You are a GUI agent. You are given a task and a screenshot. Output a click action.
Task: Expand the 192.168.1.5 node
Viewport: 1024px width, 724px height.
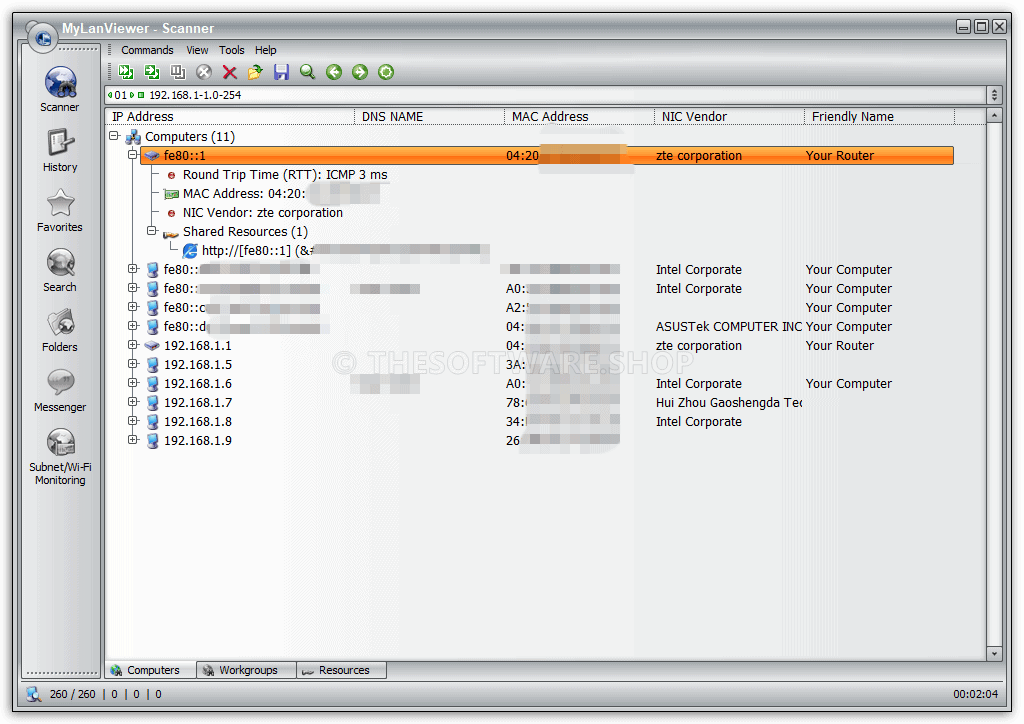tap(133, 364)
